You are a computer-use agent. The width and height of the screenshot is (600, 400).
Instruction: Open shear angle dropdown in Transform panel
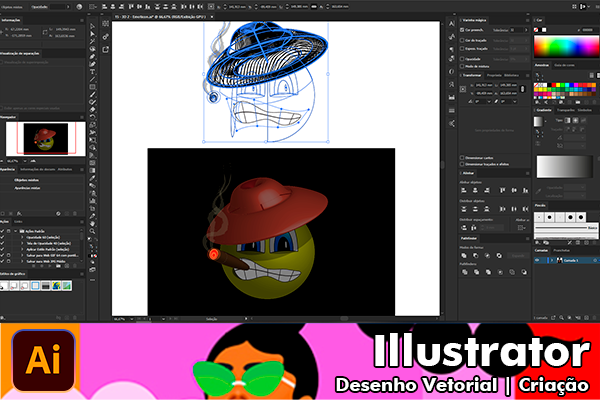[515, 101]
